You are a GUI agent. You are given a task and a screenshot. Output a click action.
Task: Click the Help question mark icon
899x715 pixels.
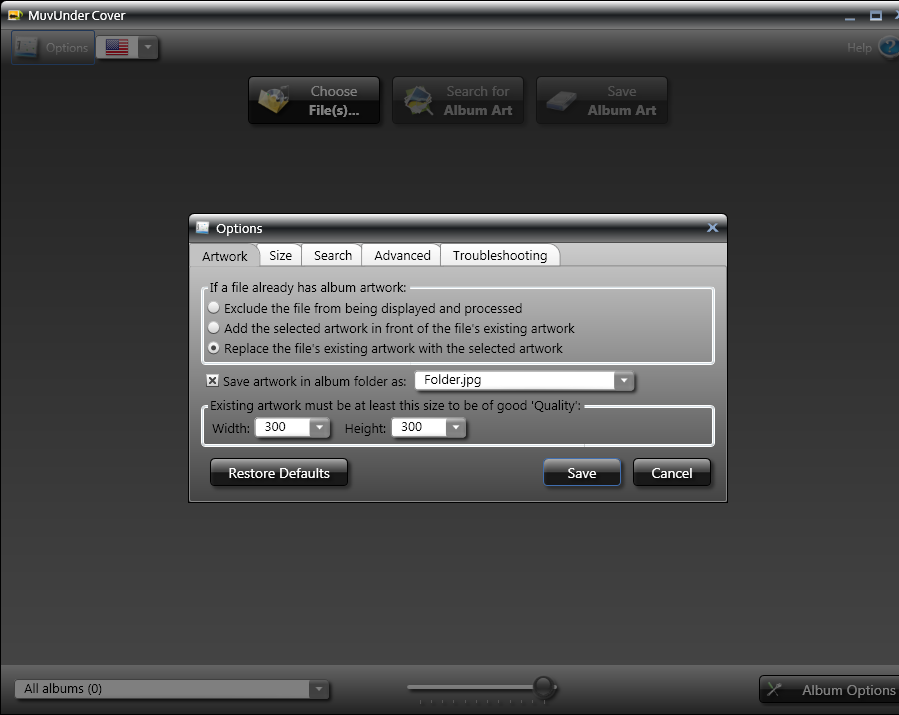click(888, 47)
